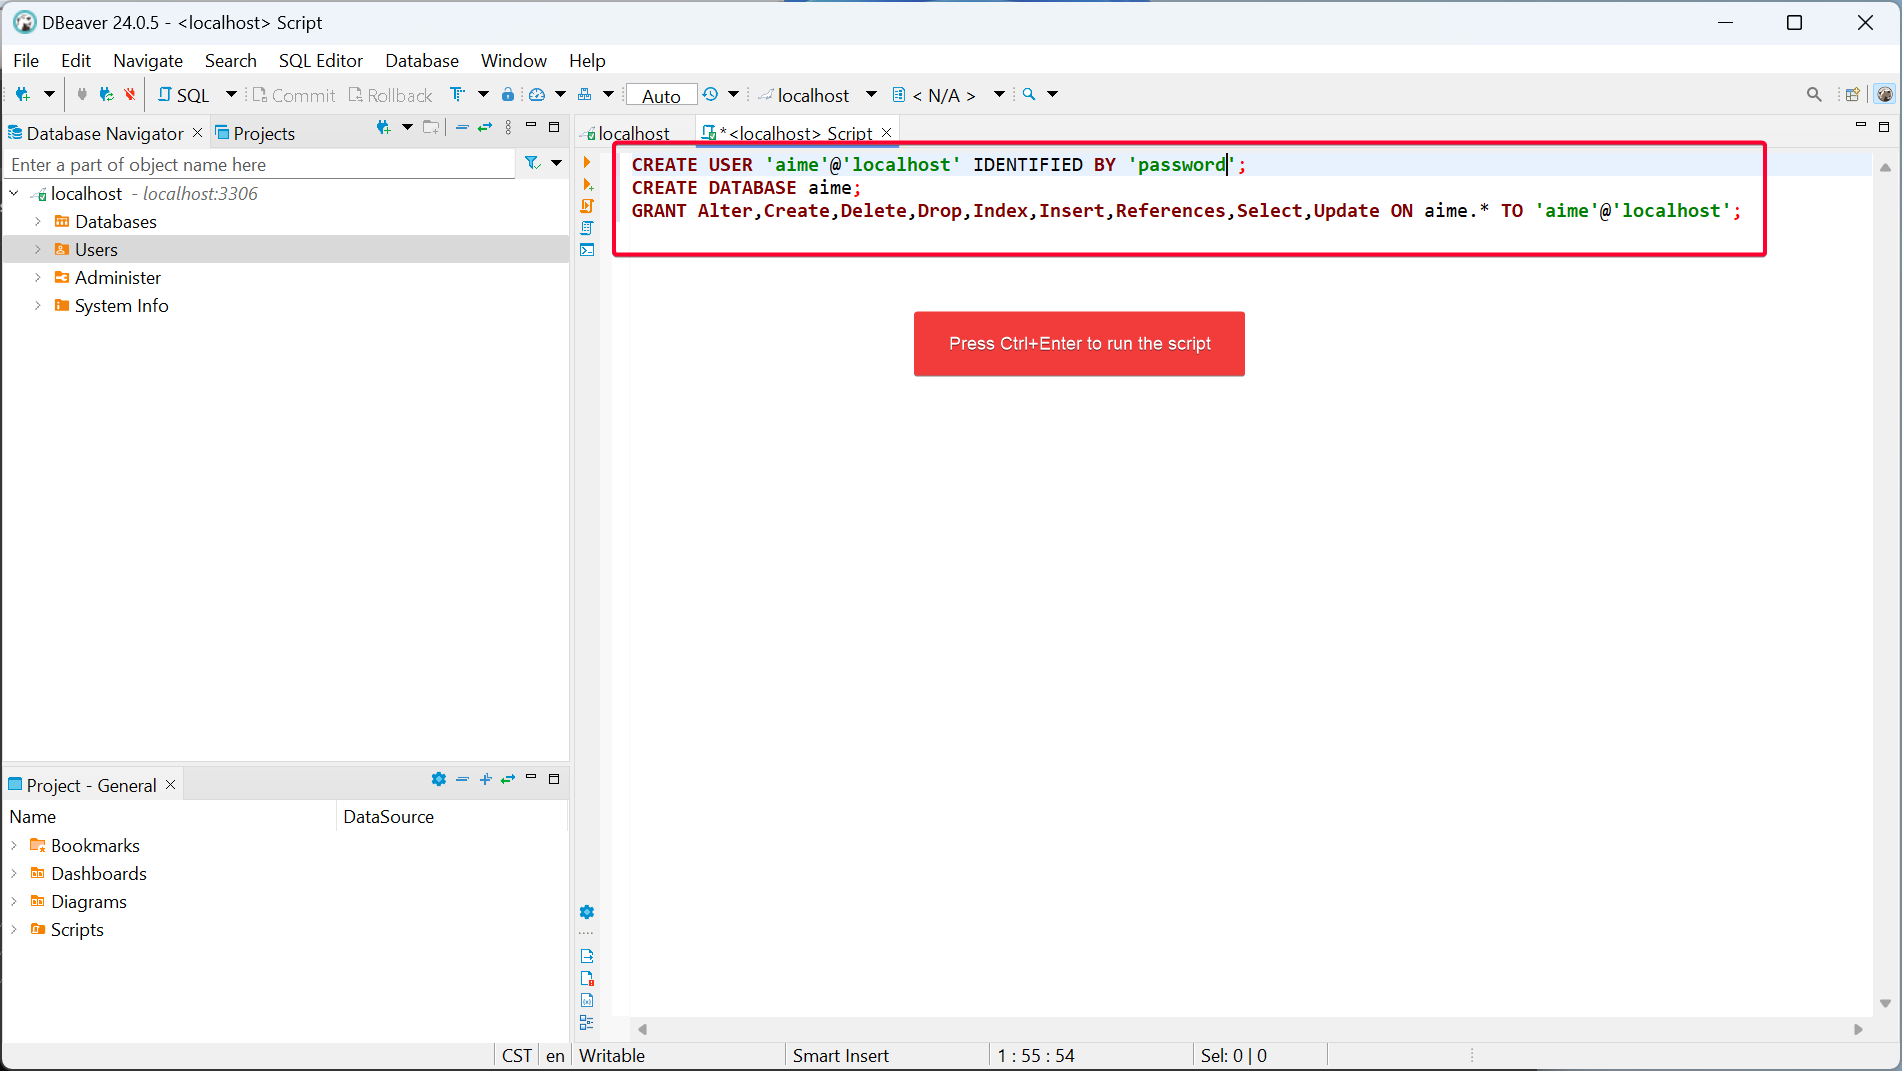
Task: Click the Rollback button
Action: coord(390,95)
